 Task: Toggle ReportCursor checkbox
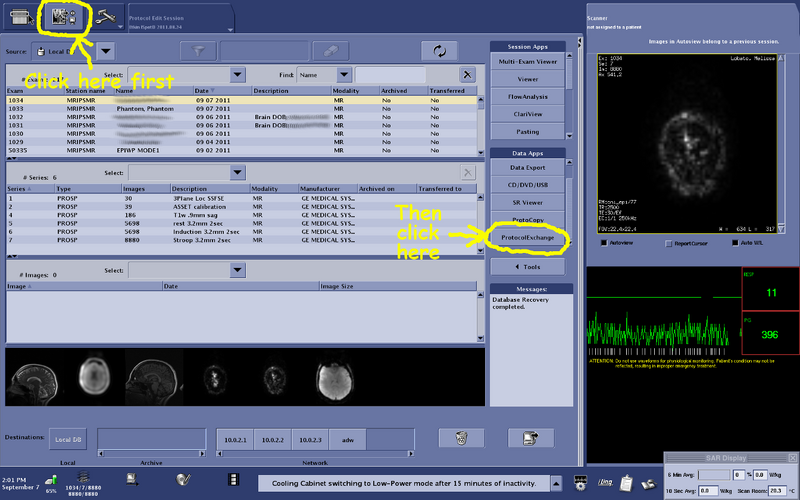pos(668,244)
